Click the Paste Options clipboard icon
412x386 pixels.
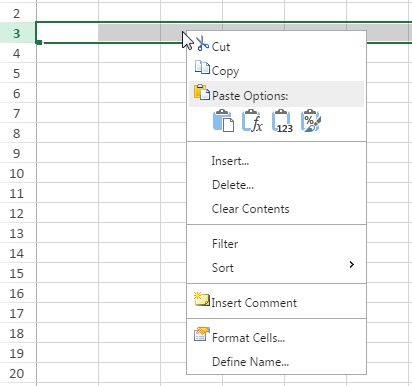pos(202,92)
